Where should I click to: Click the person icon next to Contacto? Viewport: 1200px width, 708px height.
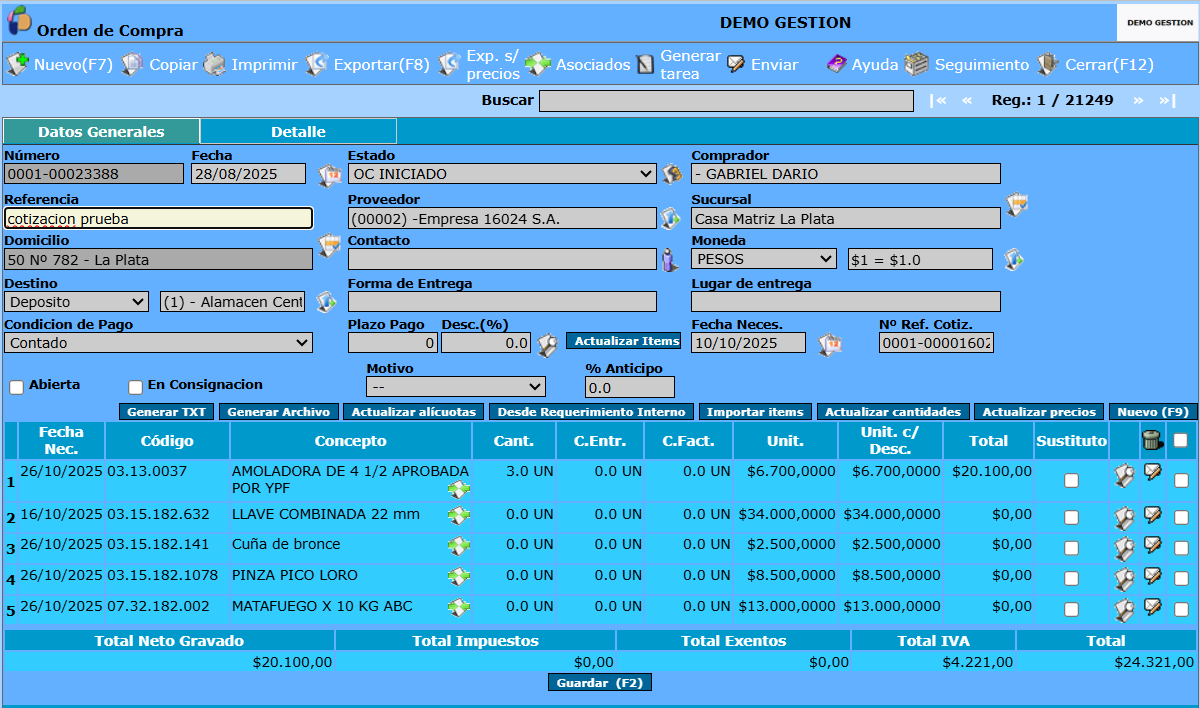coord(669,260)
